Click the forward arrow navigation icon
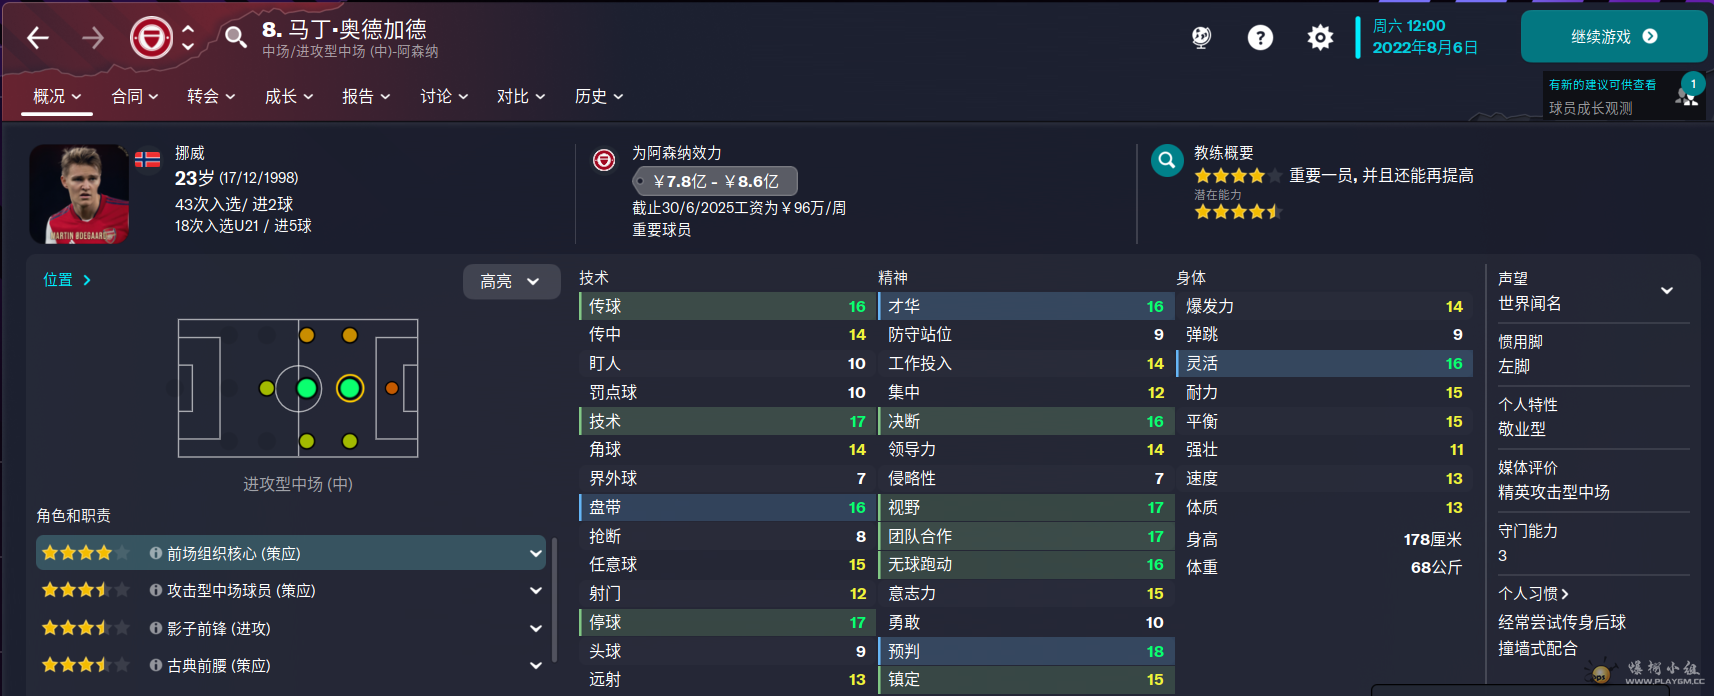Viewport: 1714px width, 696px height. 93,38
